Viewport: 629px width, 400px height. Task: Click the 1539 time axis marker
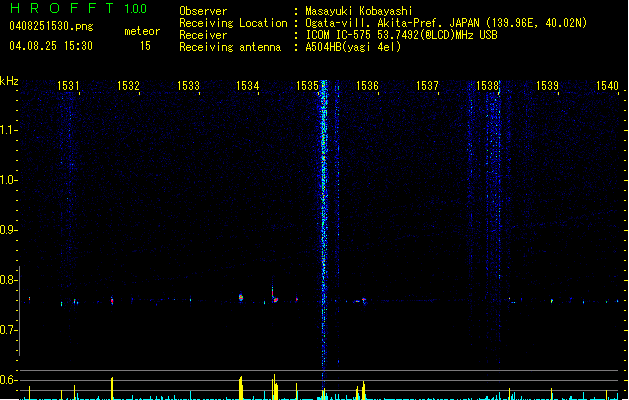pyautogui.click(x=547, y=86)
